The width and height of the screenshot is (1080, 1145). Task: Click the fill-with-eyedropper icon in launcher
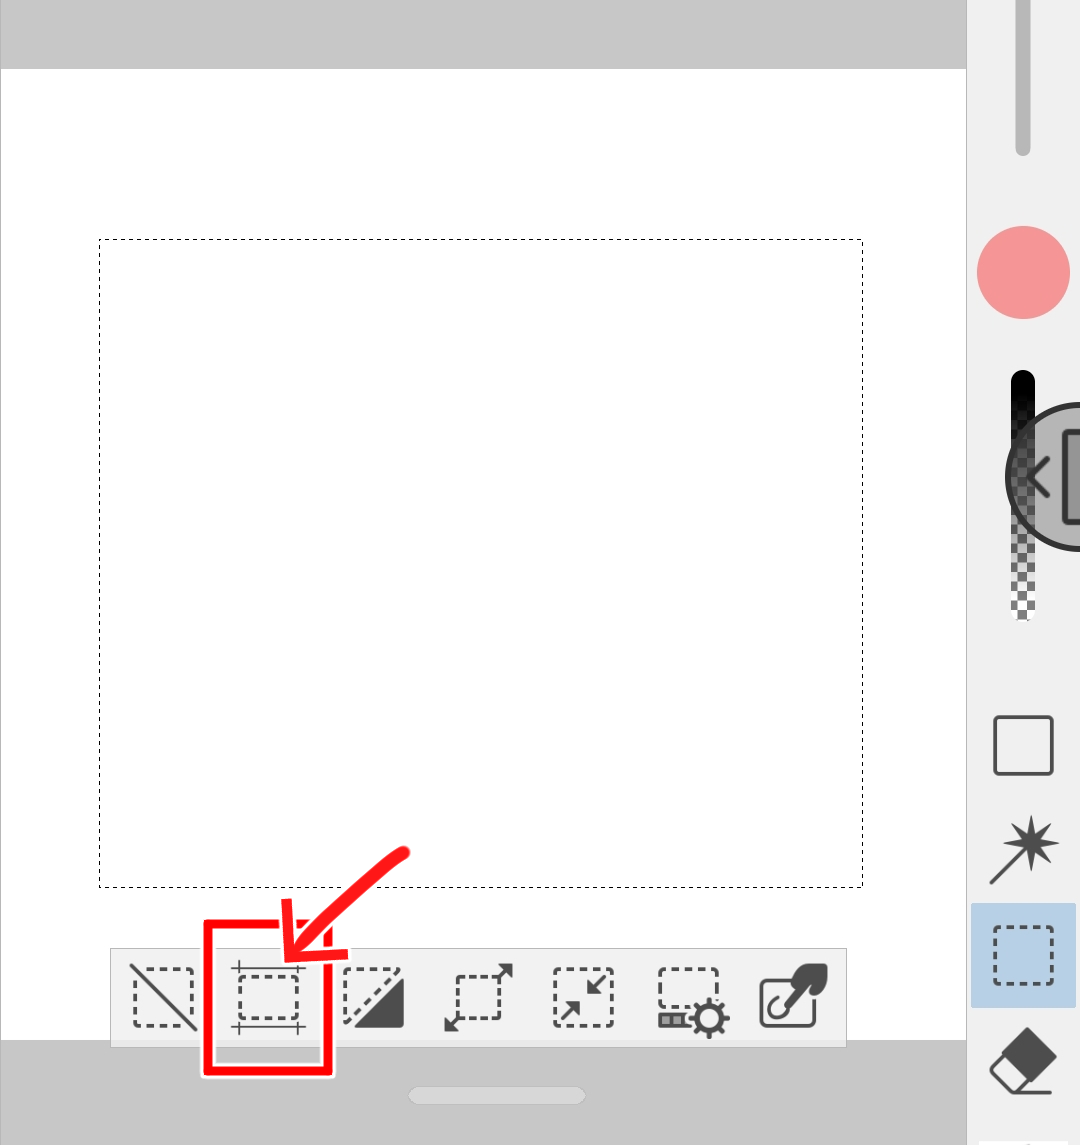click(x=794, y=995)
